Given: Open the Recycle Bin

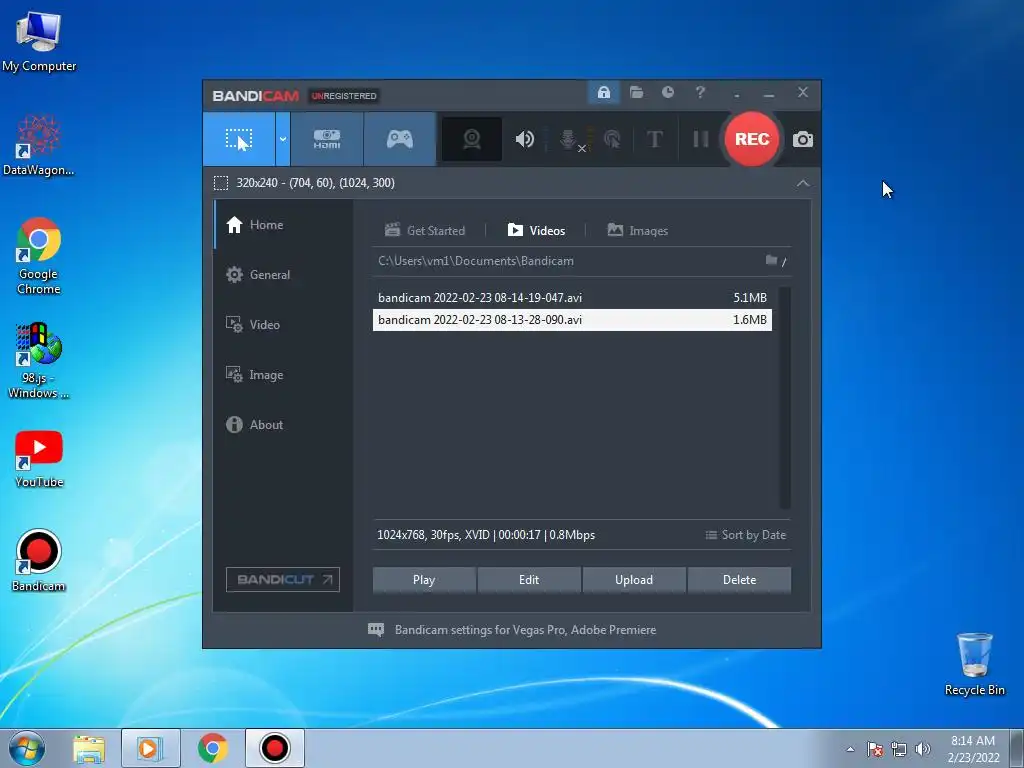Looking at the screenshot, I should (x=974, y=664).
